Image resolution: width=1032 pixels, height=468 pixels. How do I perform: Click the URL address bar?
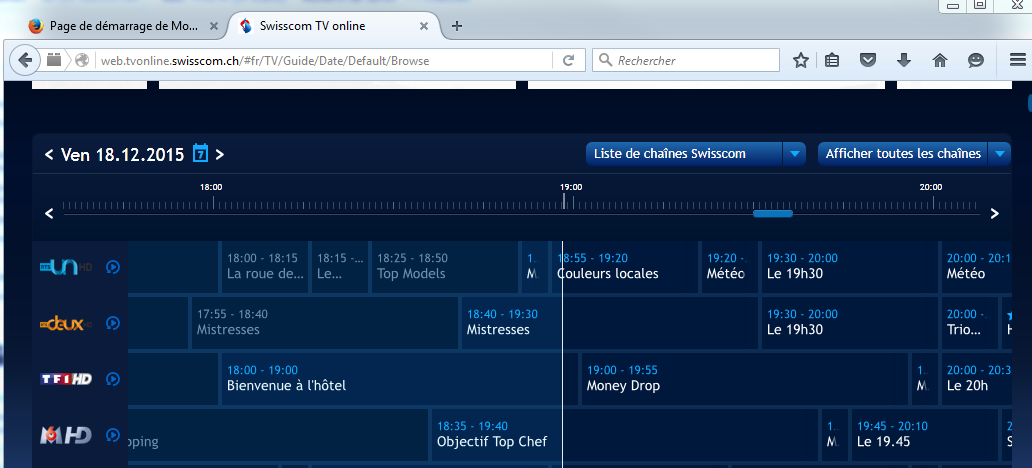pyautogui.click(x=322, y=61)
